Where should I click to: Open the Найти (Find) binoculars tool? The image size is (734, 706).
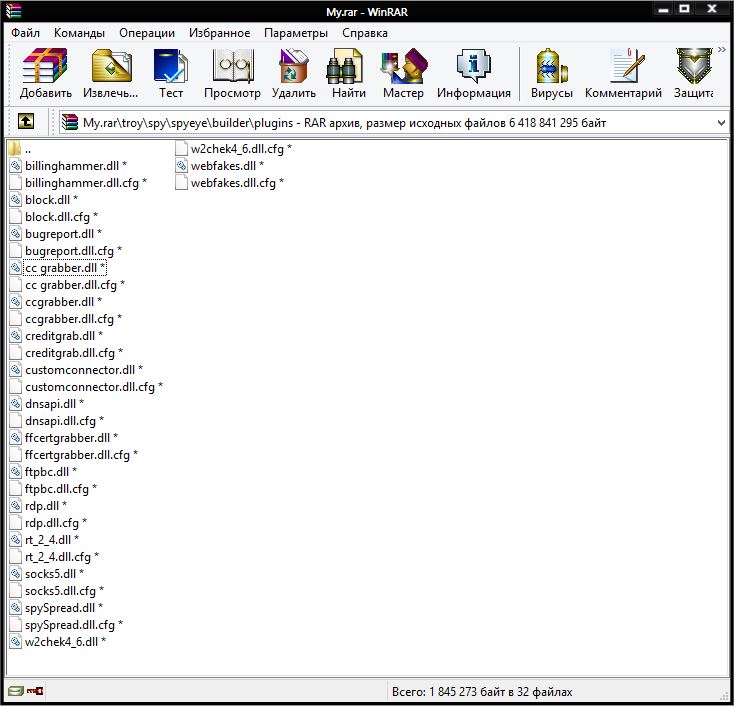click(x=349, y=73)
